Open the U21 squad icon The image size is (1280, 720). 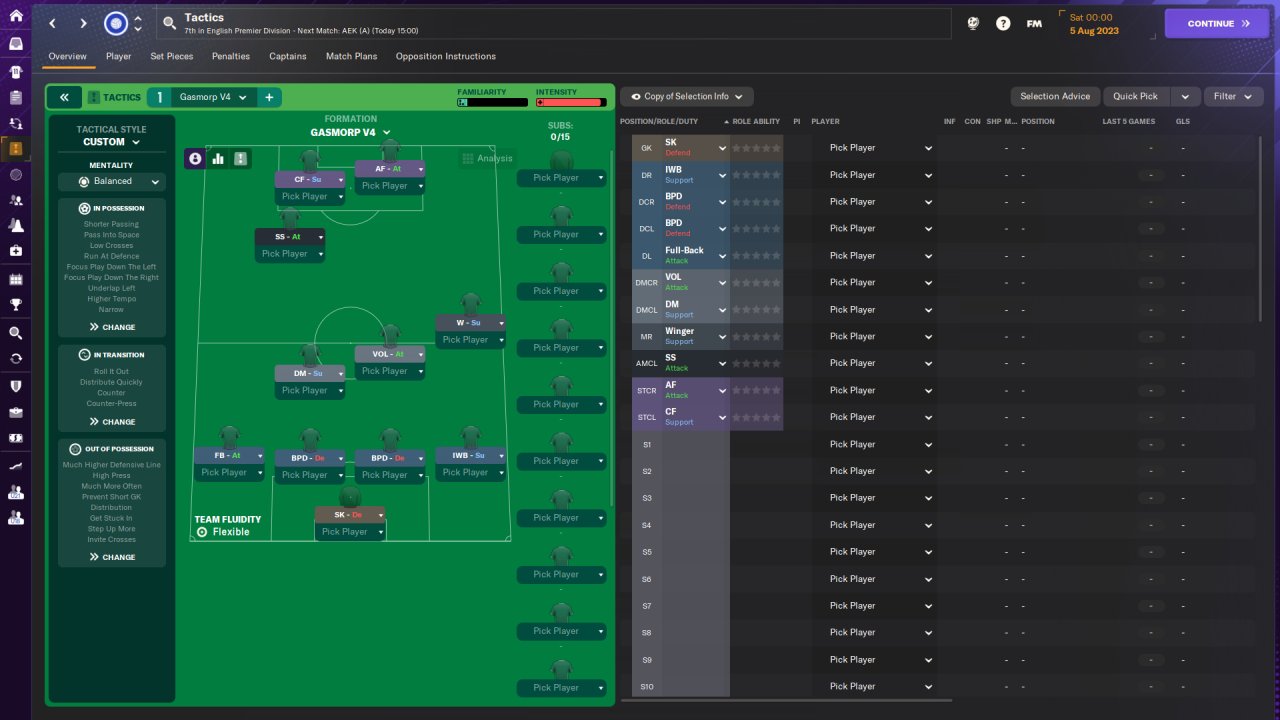tap(15, 492)
